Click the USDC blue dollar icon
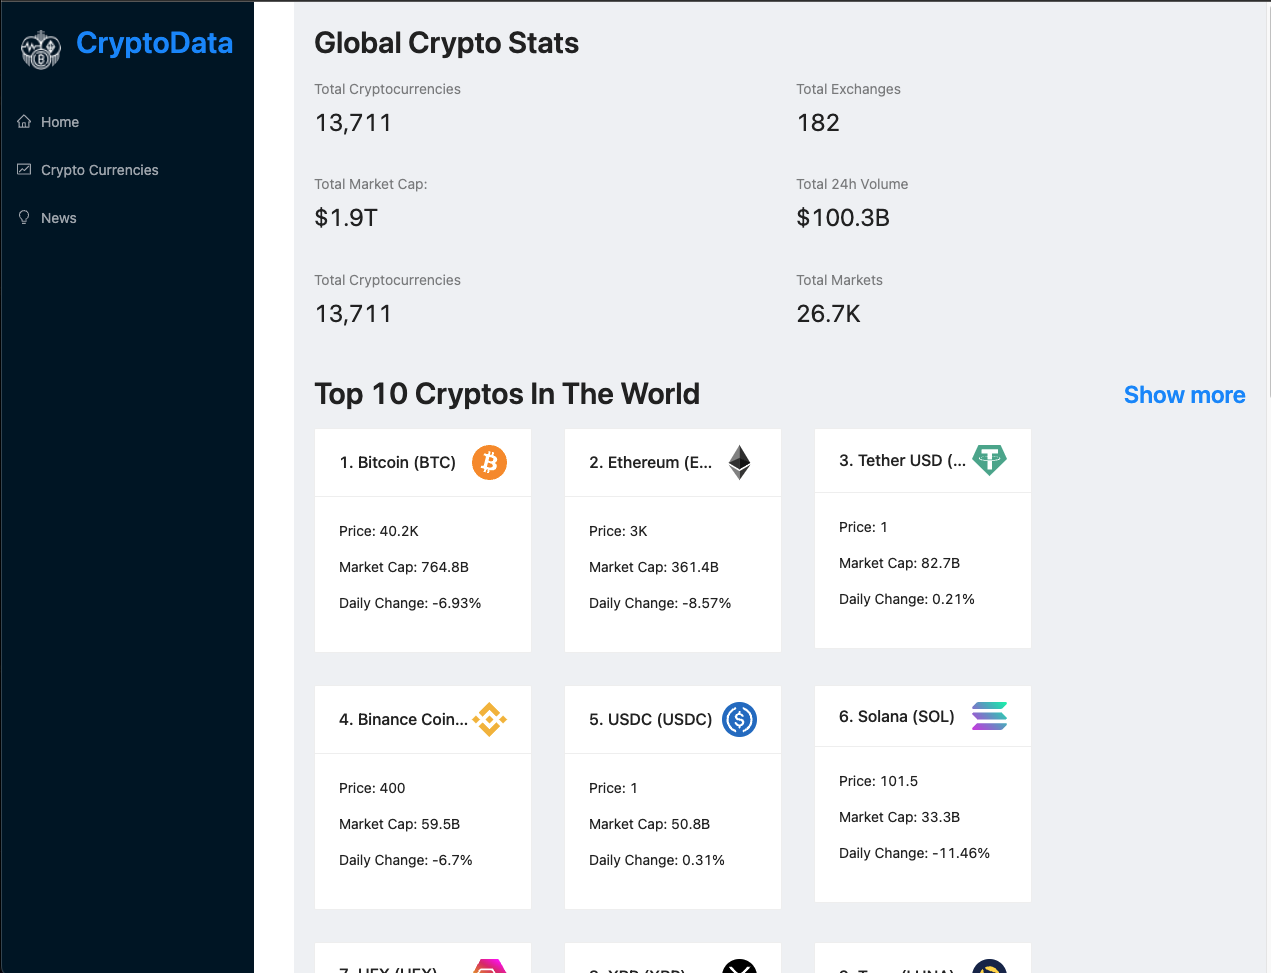This screenshot has width=1271, height=973. tap(739, 719)
